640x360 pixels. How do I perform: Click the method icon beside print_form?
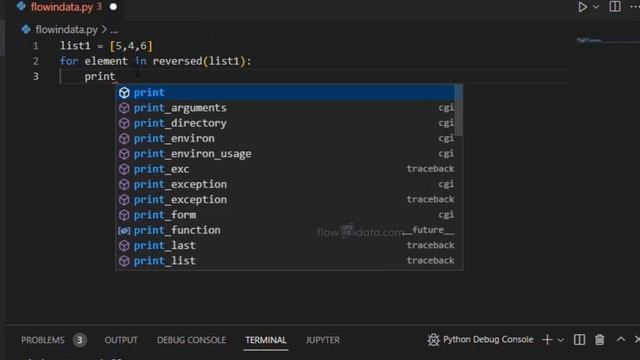pyautogui.click(x=124, y=215)
